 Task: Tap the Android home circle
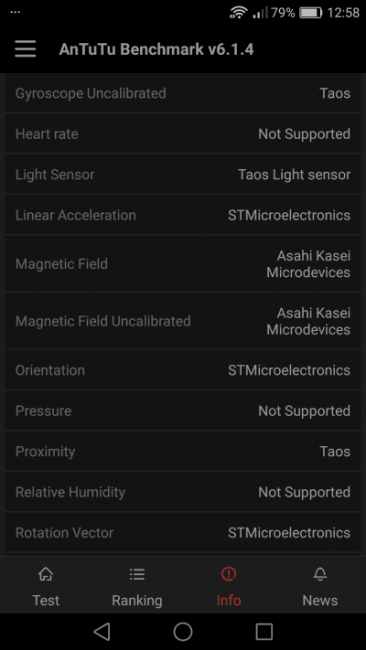point(183,631)
